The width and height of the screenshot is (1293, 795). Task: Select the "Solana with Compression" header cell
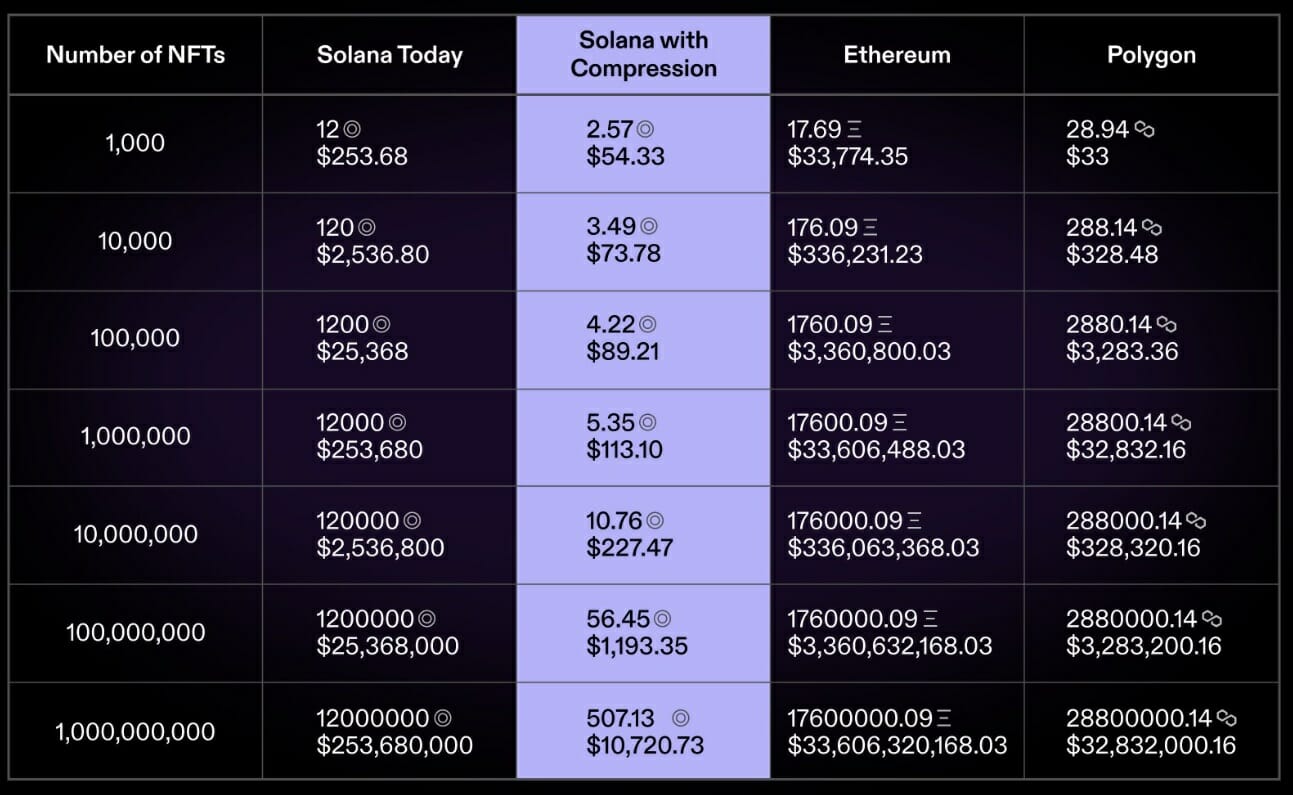click(x=644, y=55)
